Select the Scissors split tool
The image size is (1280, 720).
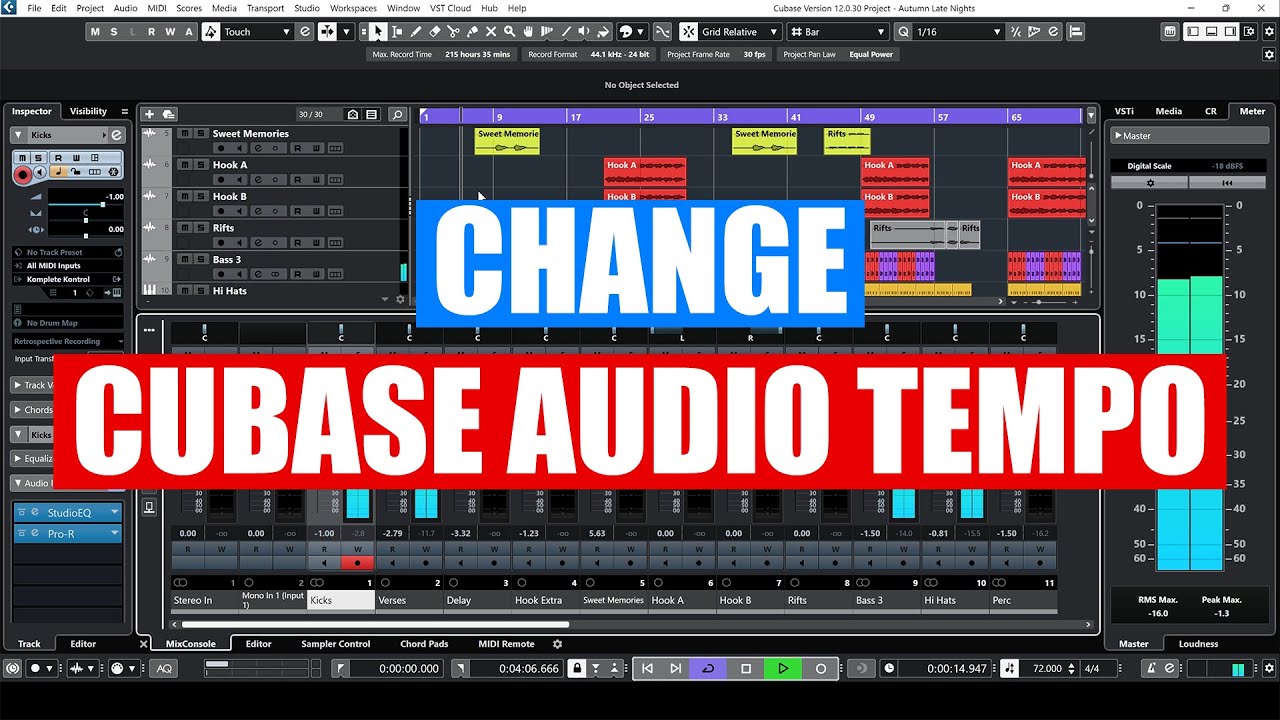pyautogui.click(x=453, y=32)
